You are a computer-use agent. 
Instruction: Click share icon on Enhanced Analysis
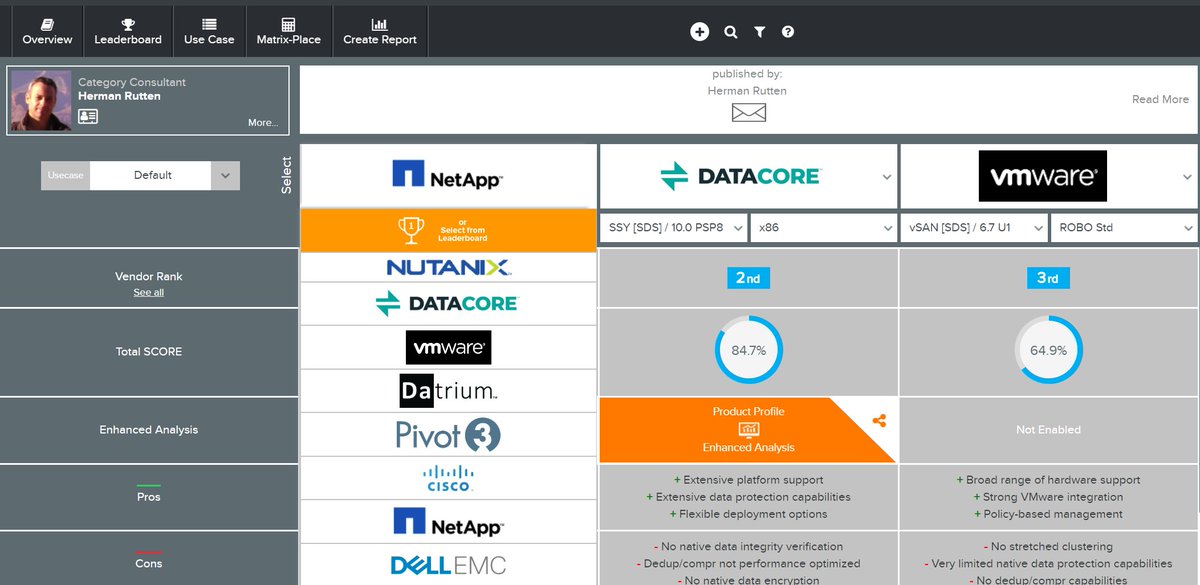879,421
